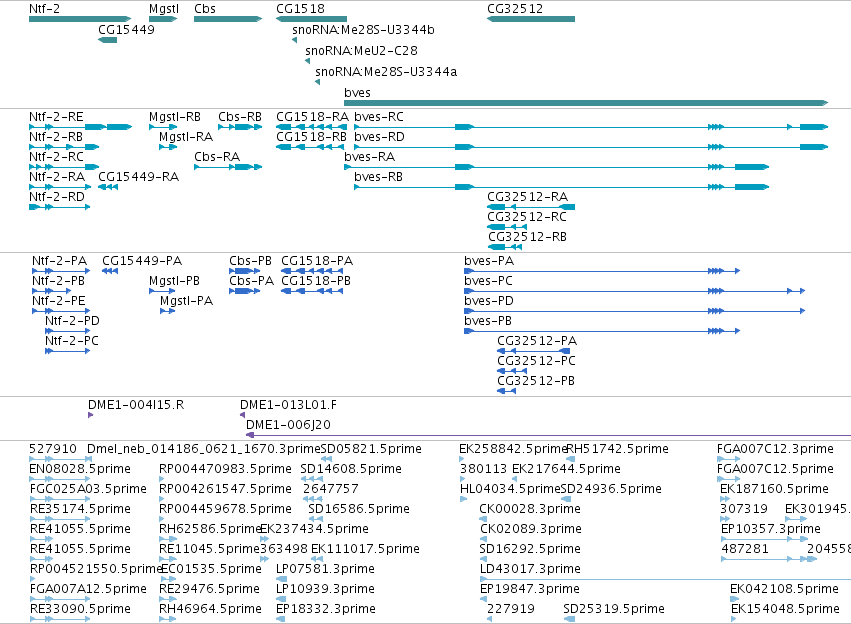Select BAC label DME1-006J20
Screen dimensions: 851x624
pos(288,425)
